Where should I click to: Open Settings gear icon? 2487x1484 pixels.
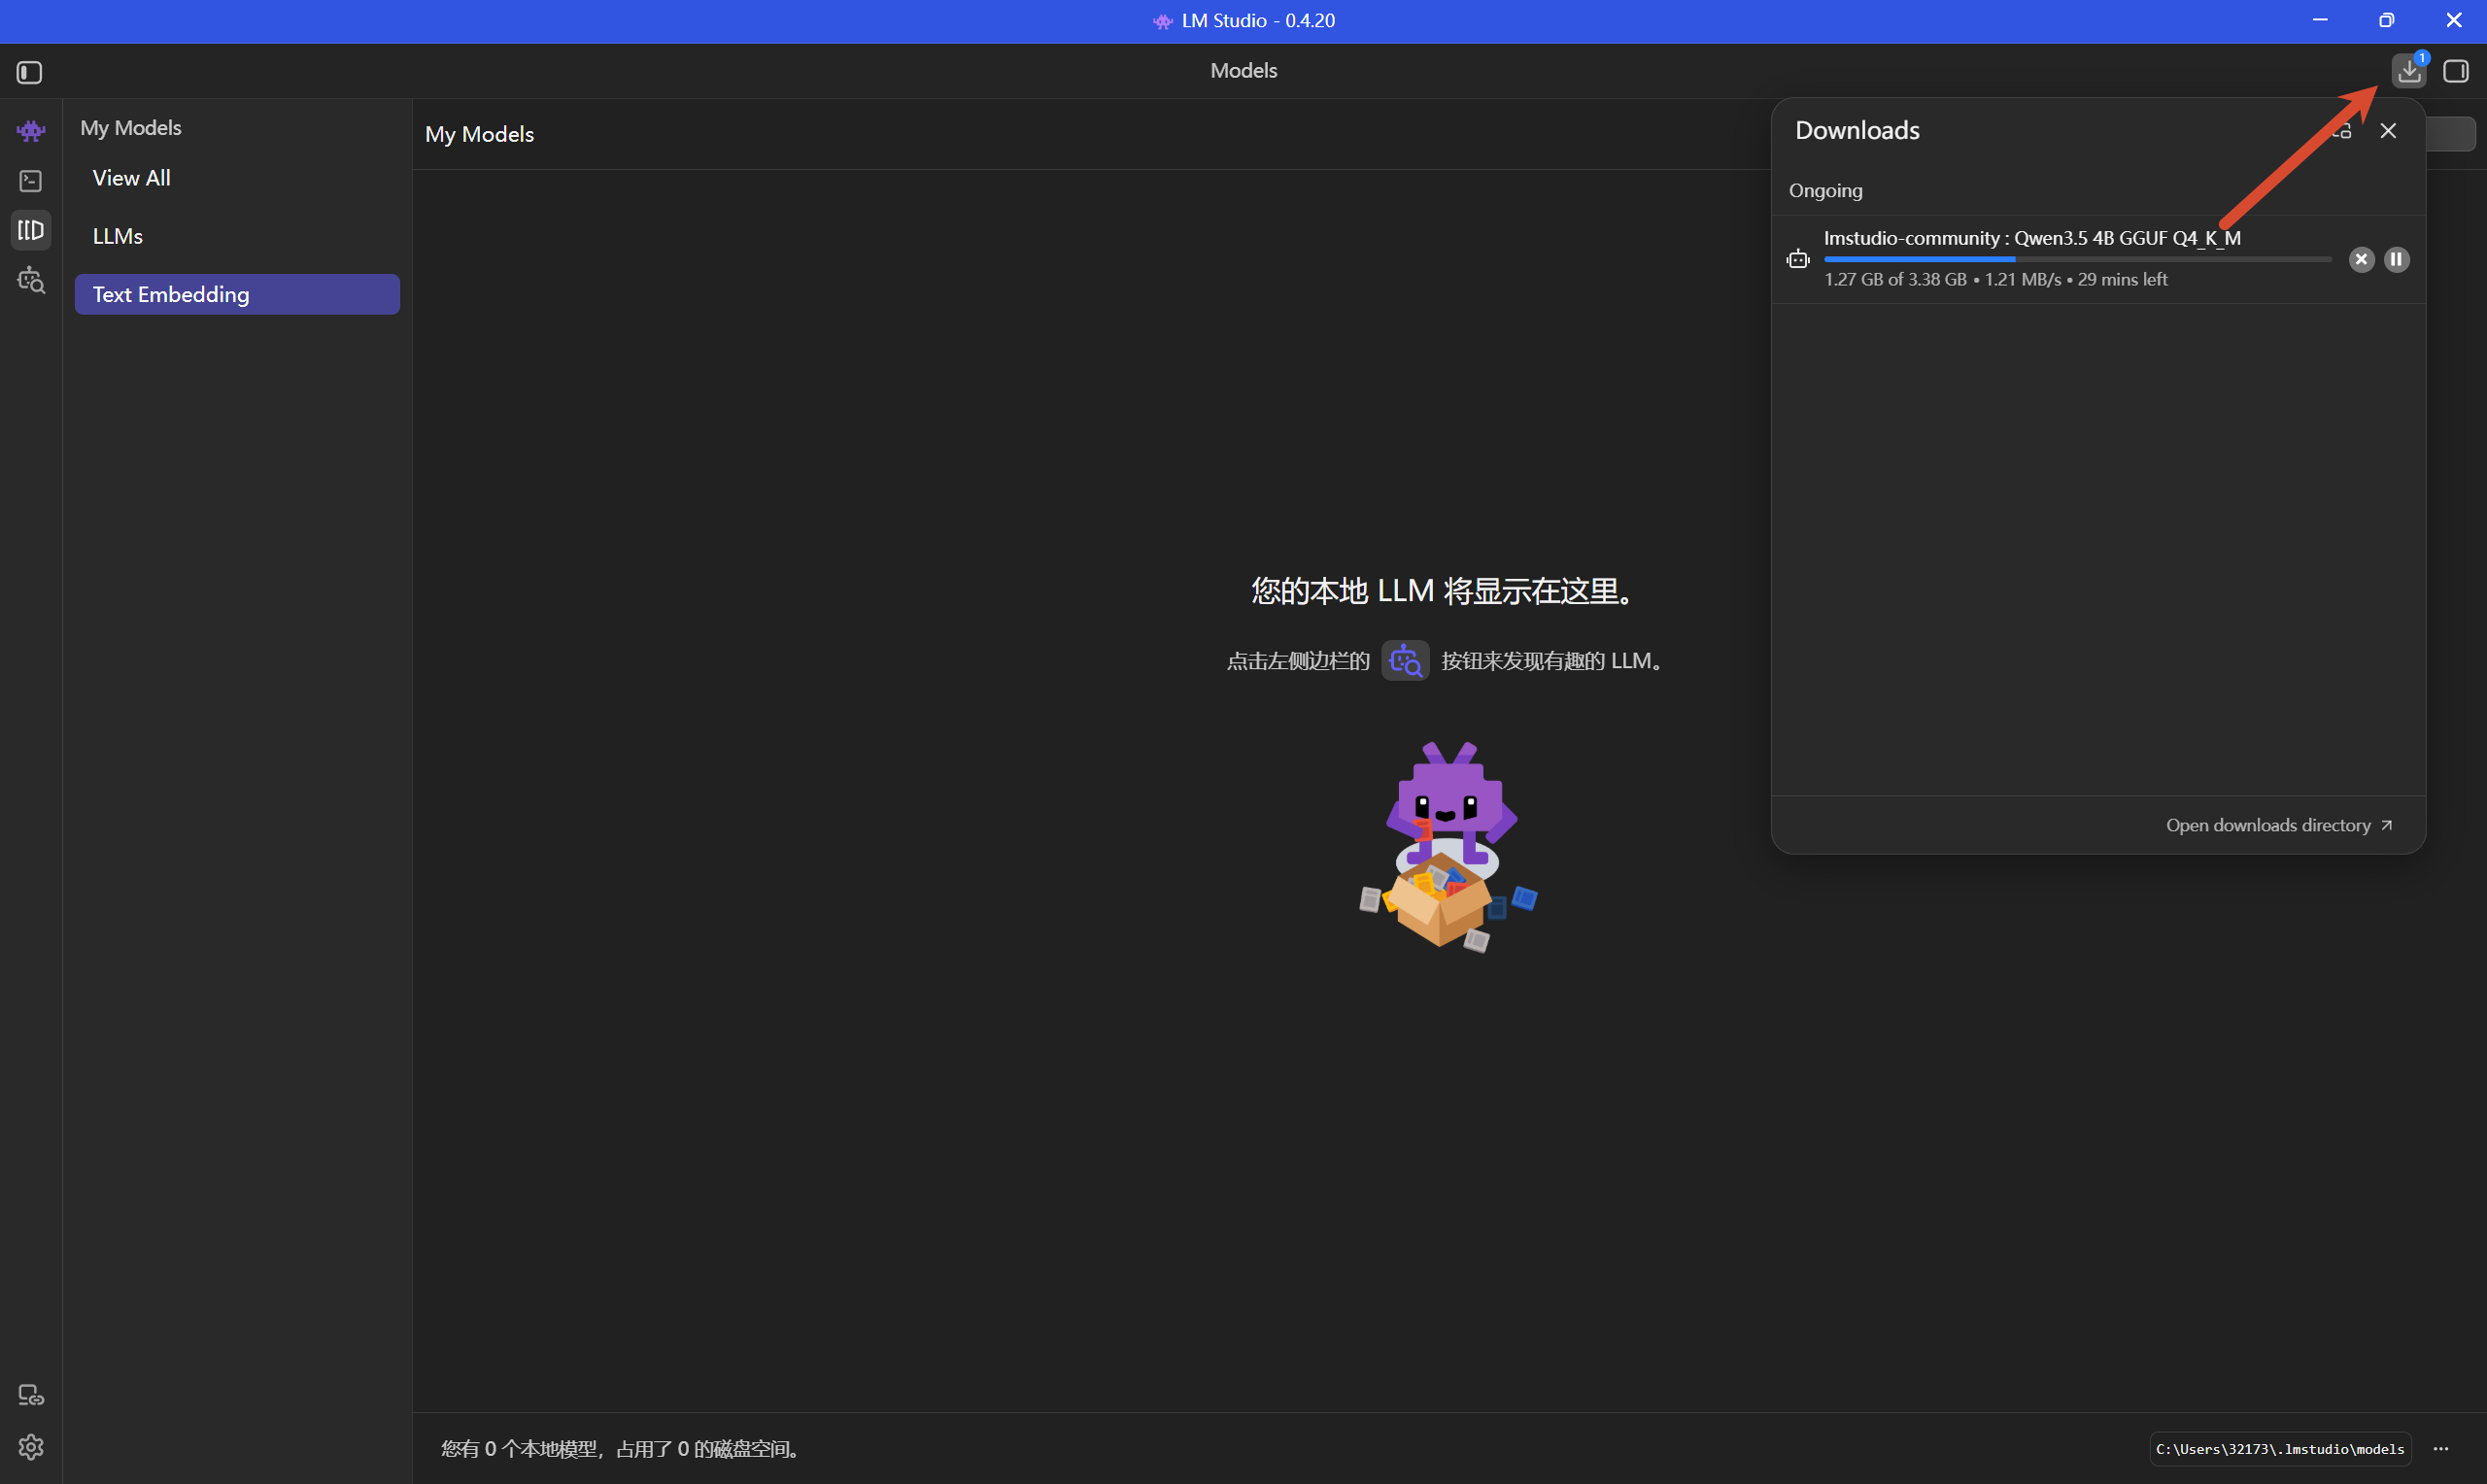31,1447
